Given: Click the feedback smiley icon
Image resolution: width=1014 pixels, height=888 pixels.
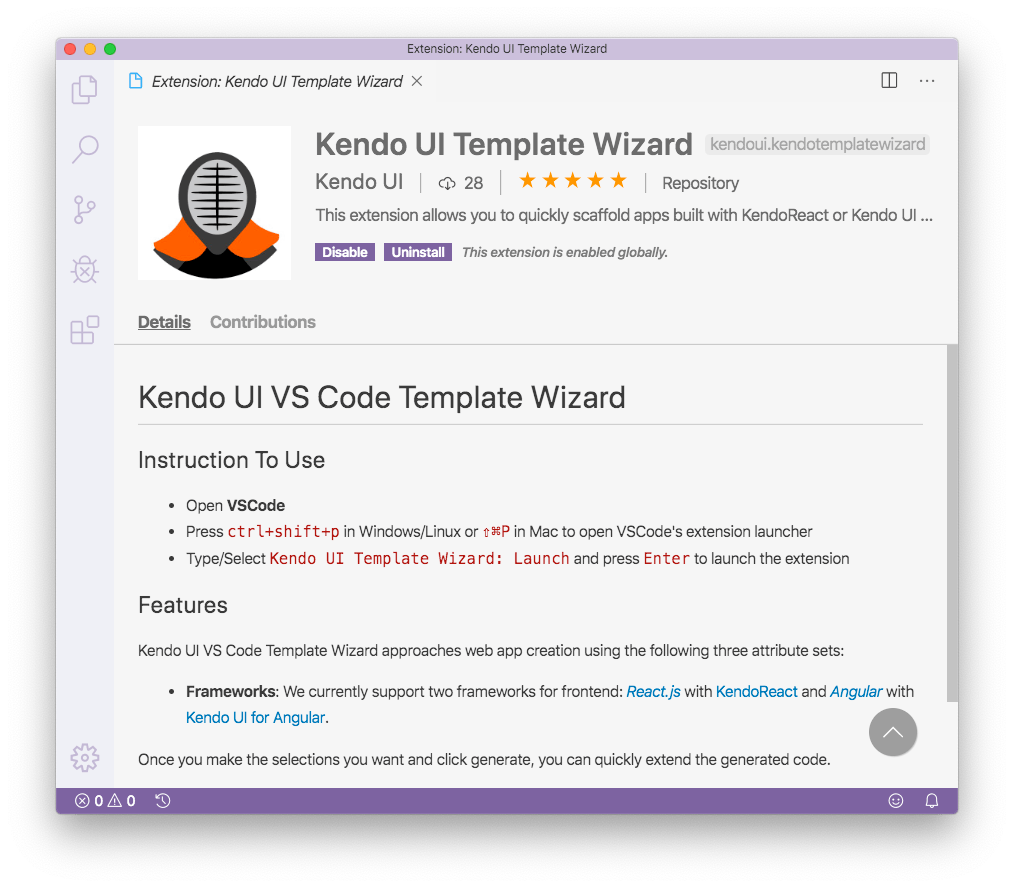Looking at the screenshot, I should click(896, 801).
